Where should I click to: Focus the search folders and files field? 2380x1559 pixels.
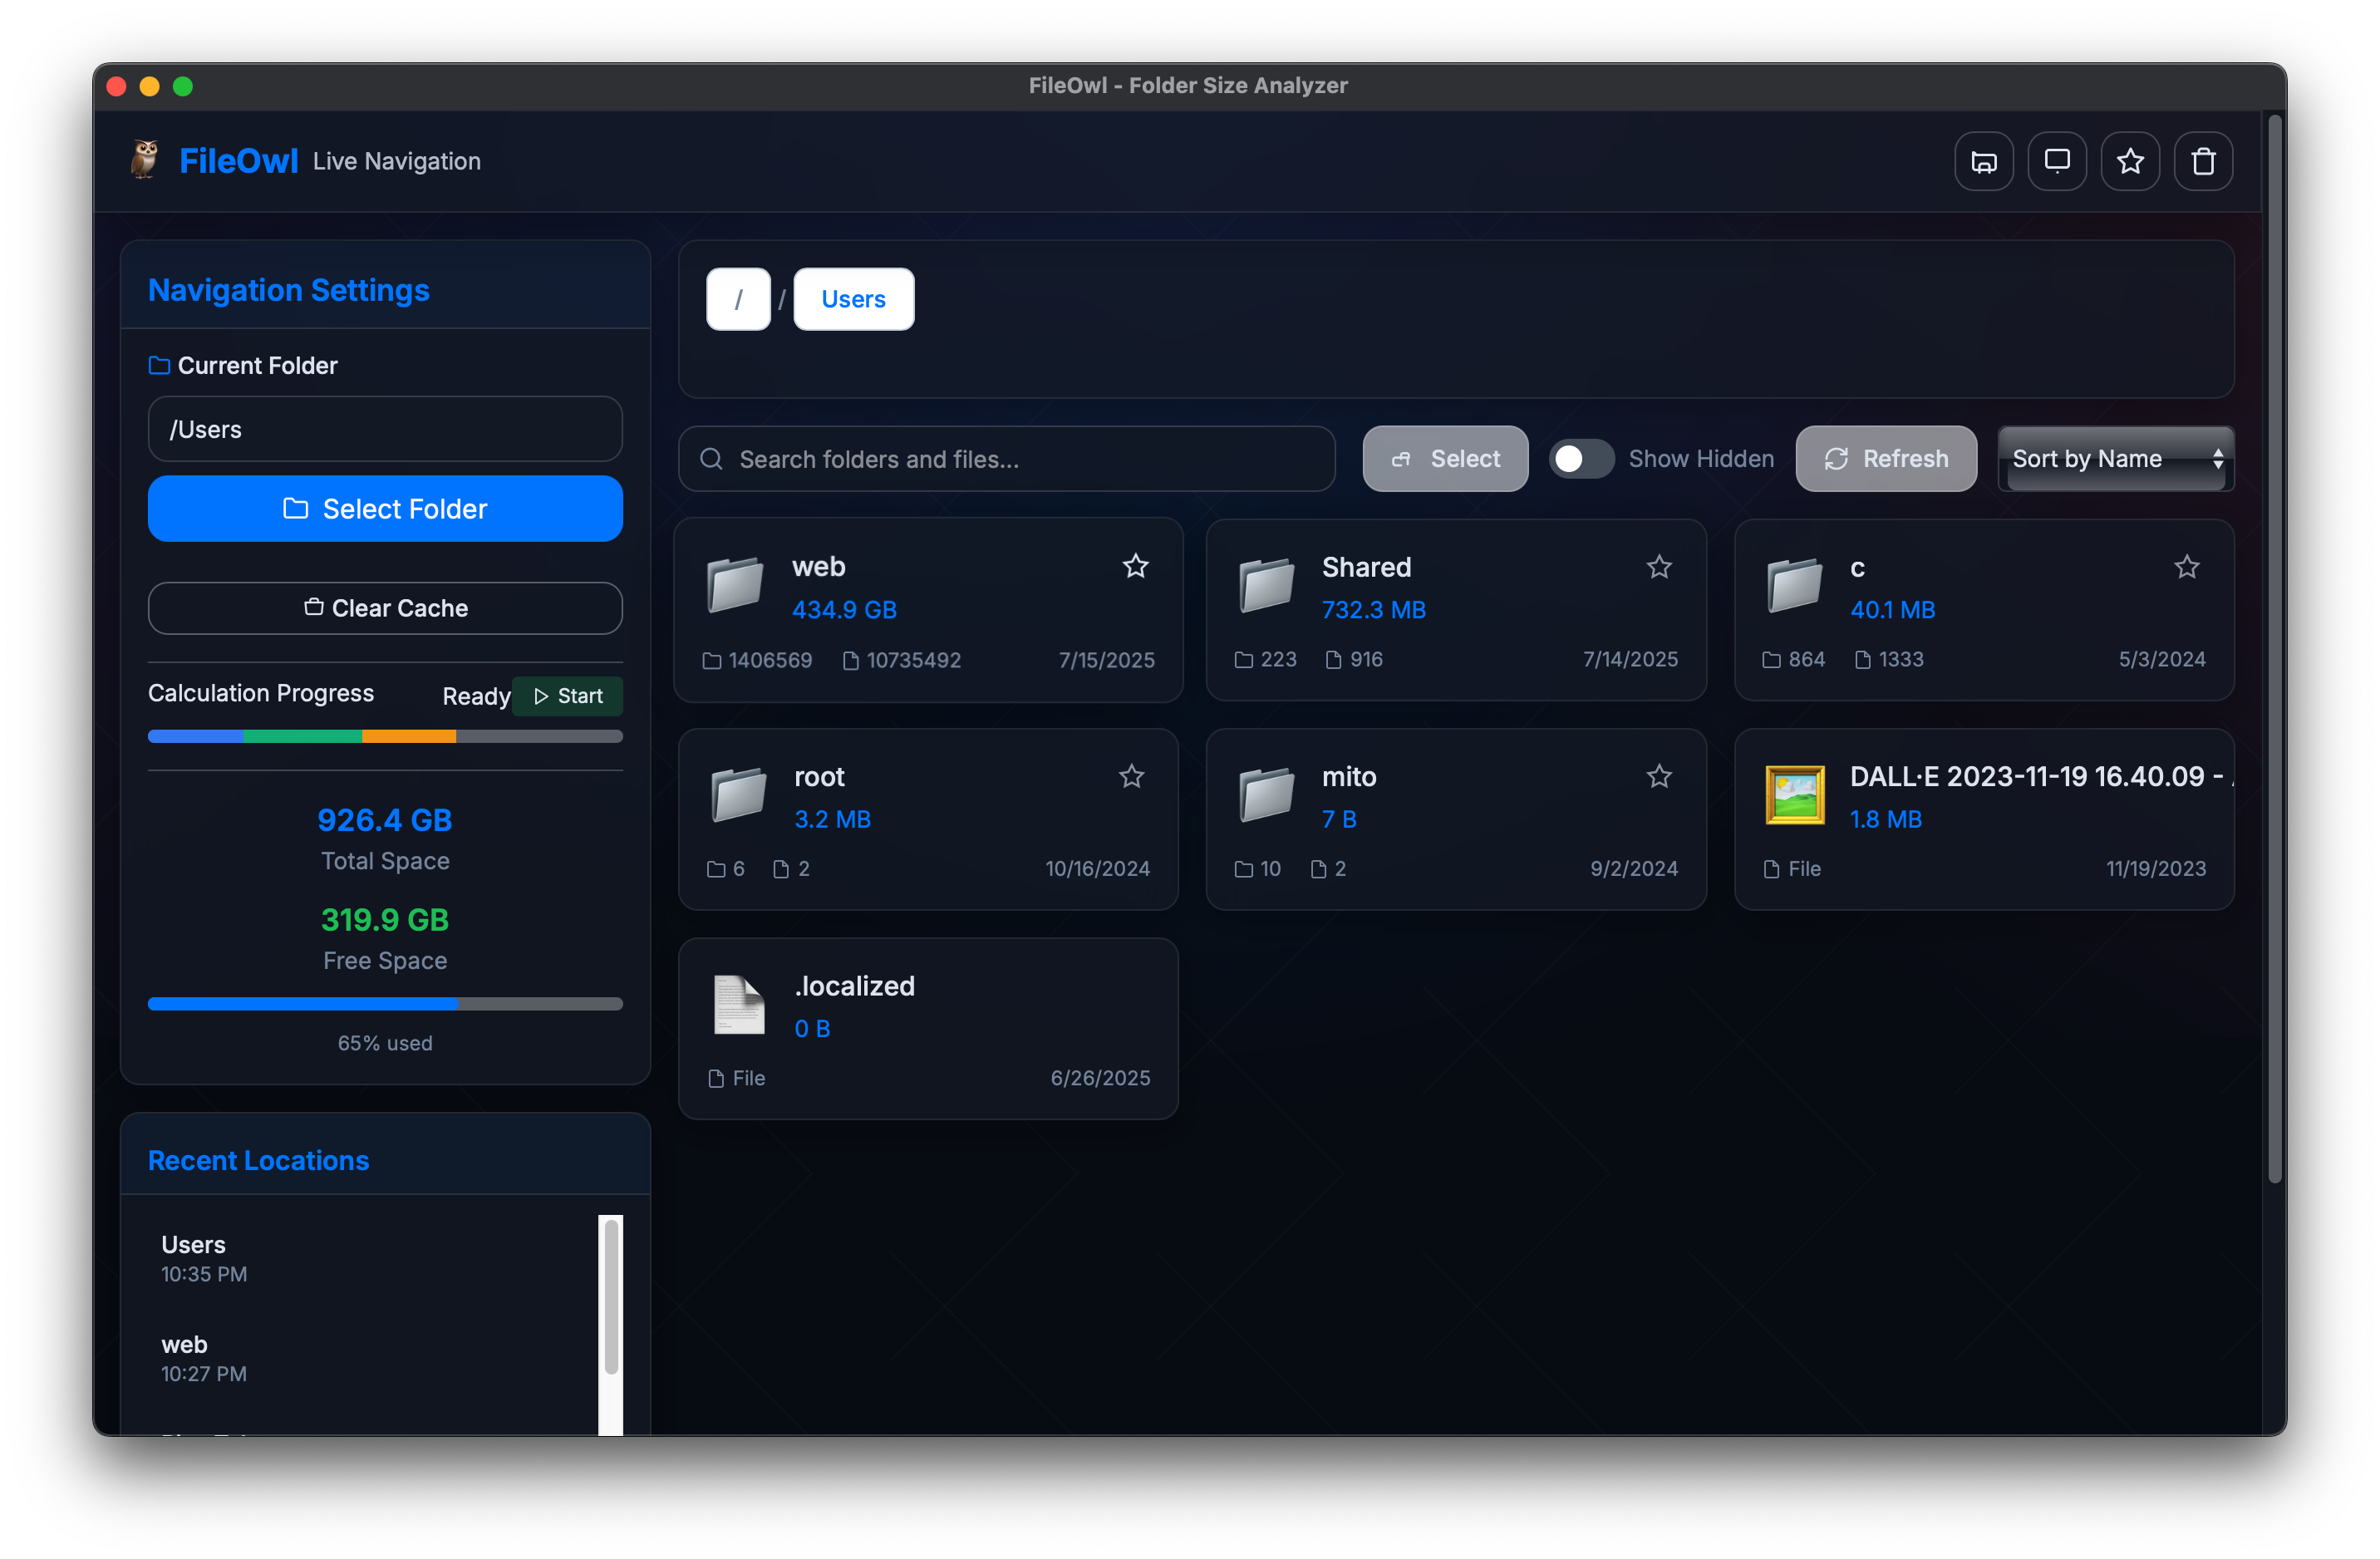1006,459
